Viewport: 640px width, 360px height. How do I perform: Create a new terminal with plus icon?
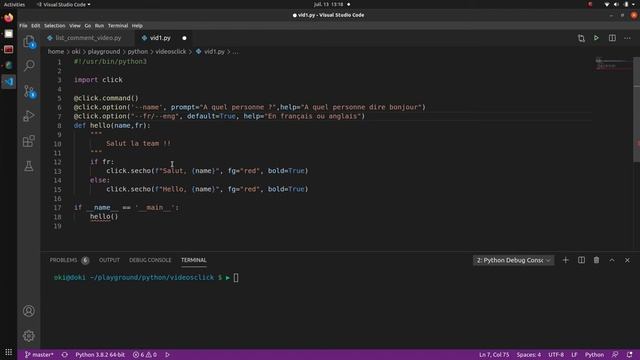click(x=565, y=260)
